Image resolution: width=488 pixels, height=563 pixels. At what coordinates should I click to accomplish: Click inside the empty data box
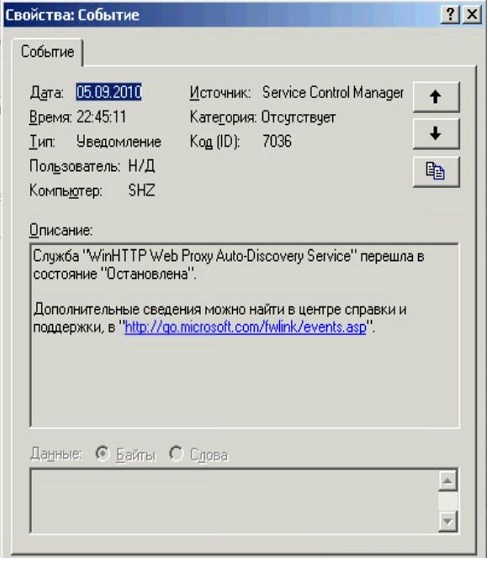233,501
